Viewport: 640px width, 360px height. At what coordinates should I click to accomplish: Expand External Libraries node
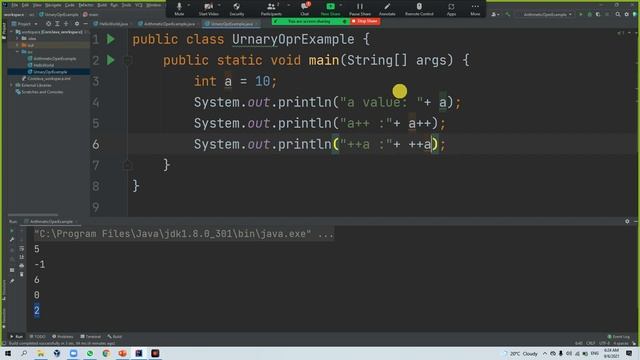pyautogui.click(x=11, y=85)
